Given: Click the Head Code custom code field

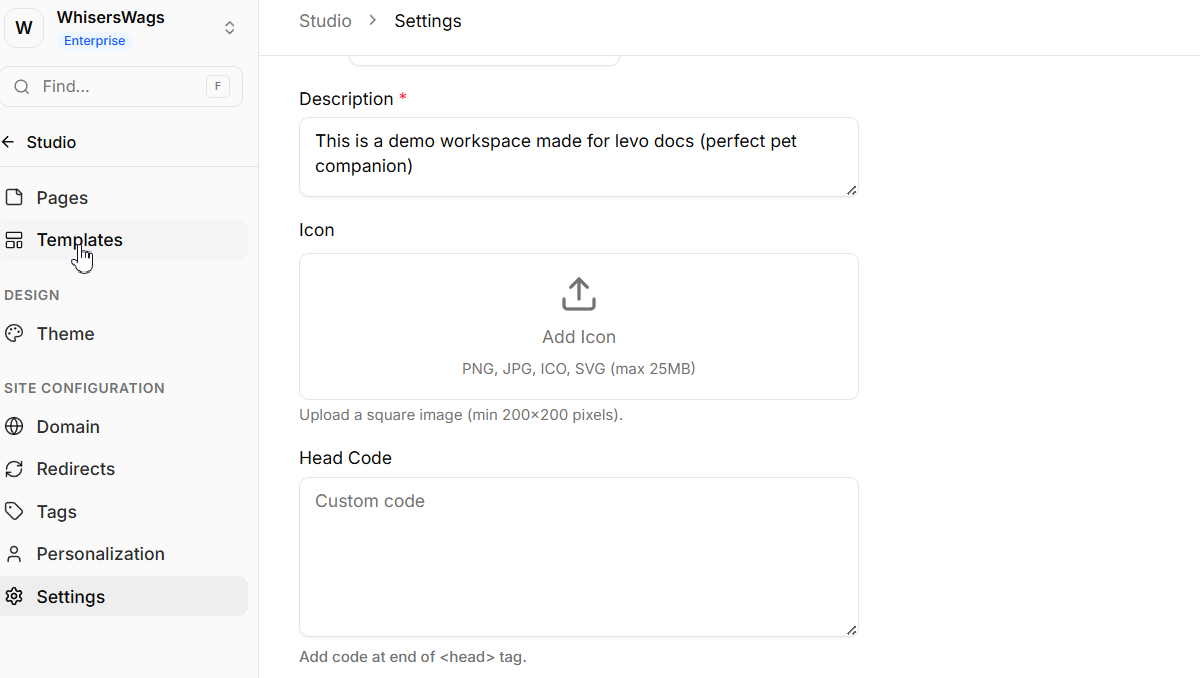Looking at the screenshot, I should pos(578,556).
